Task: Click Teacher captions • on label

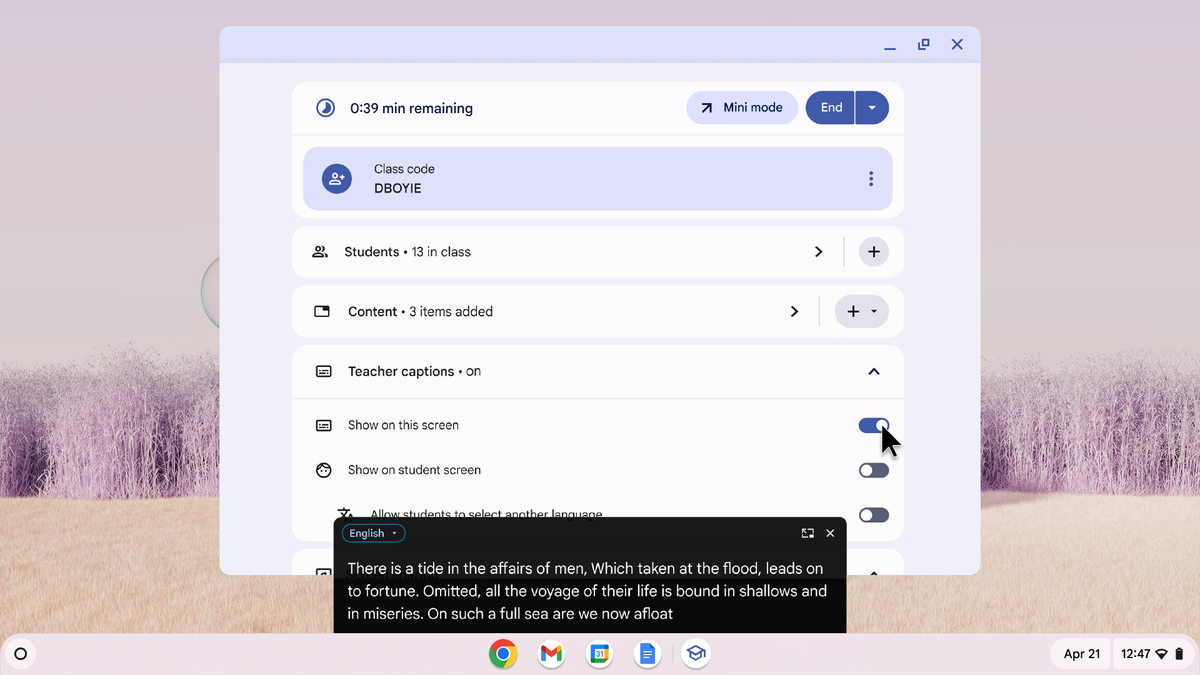Action: (414, 371)
